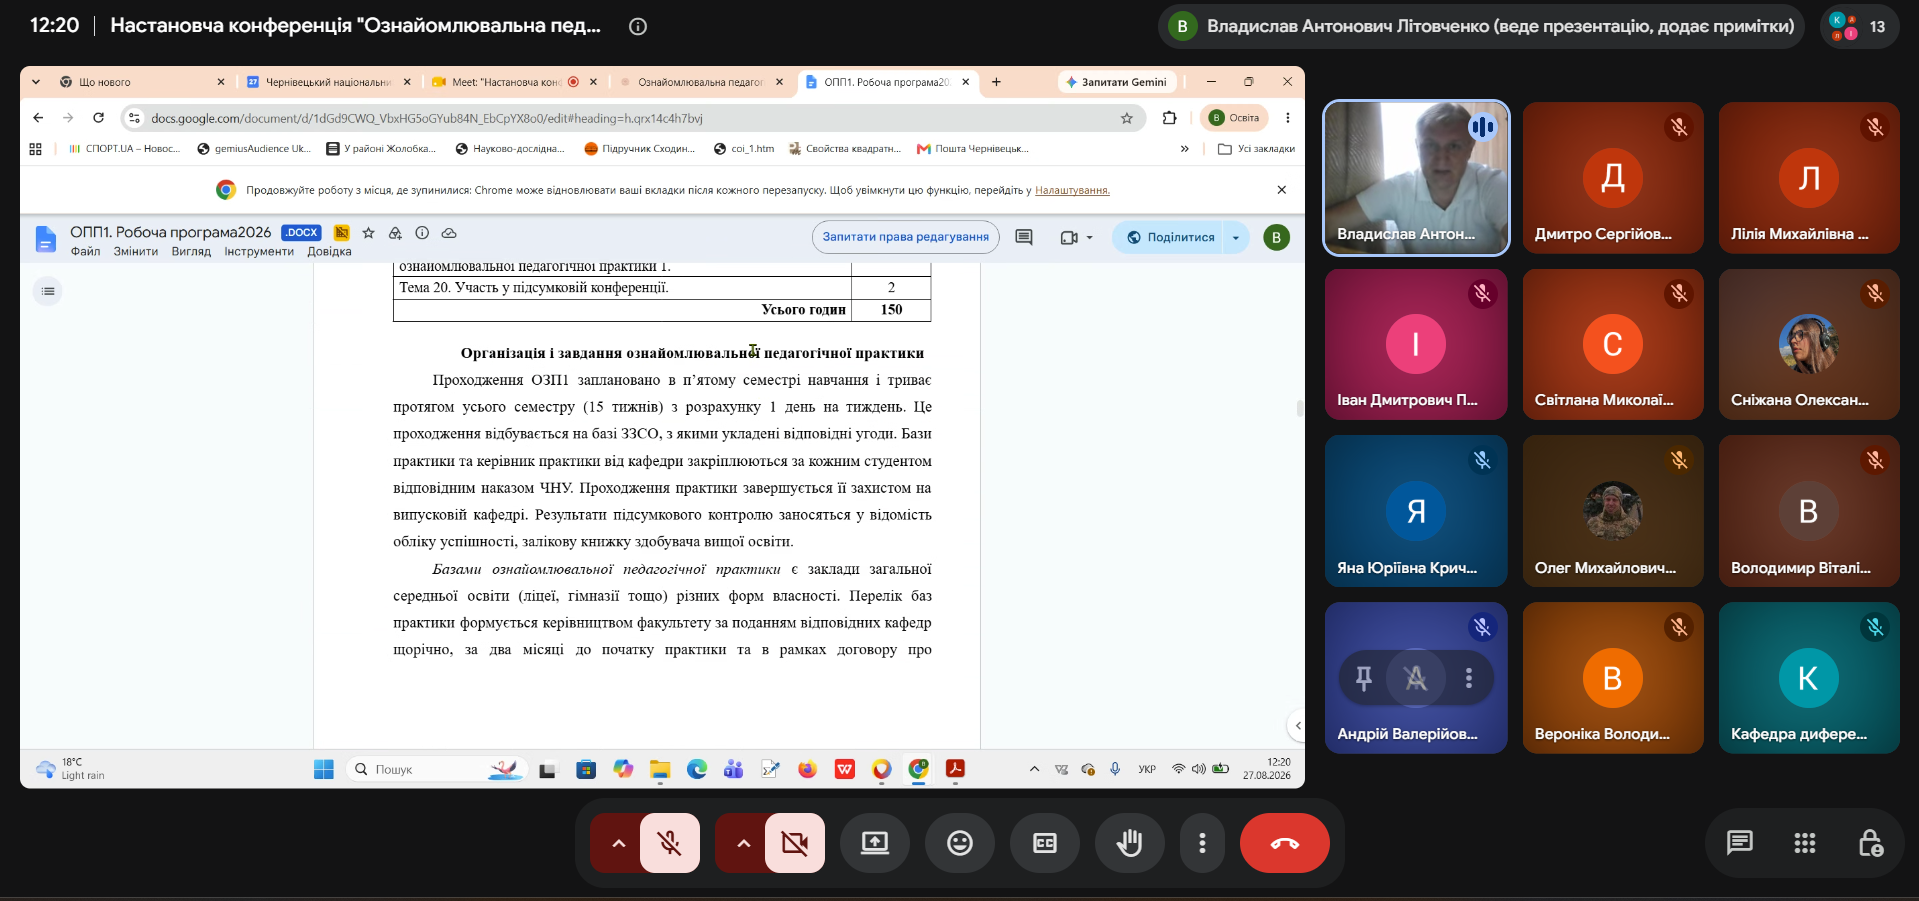The width and height of the screenshot is (1919, 901).
Task: Pin Андрій Валерійов tile to screen
Action: (x=1363, y=678)
